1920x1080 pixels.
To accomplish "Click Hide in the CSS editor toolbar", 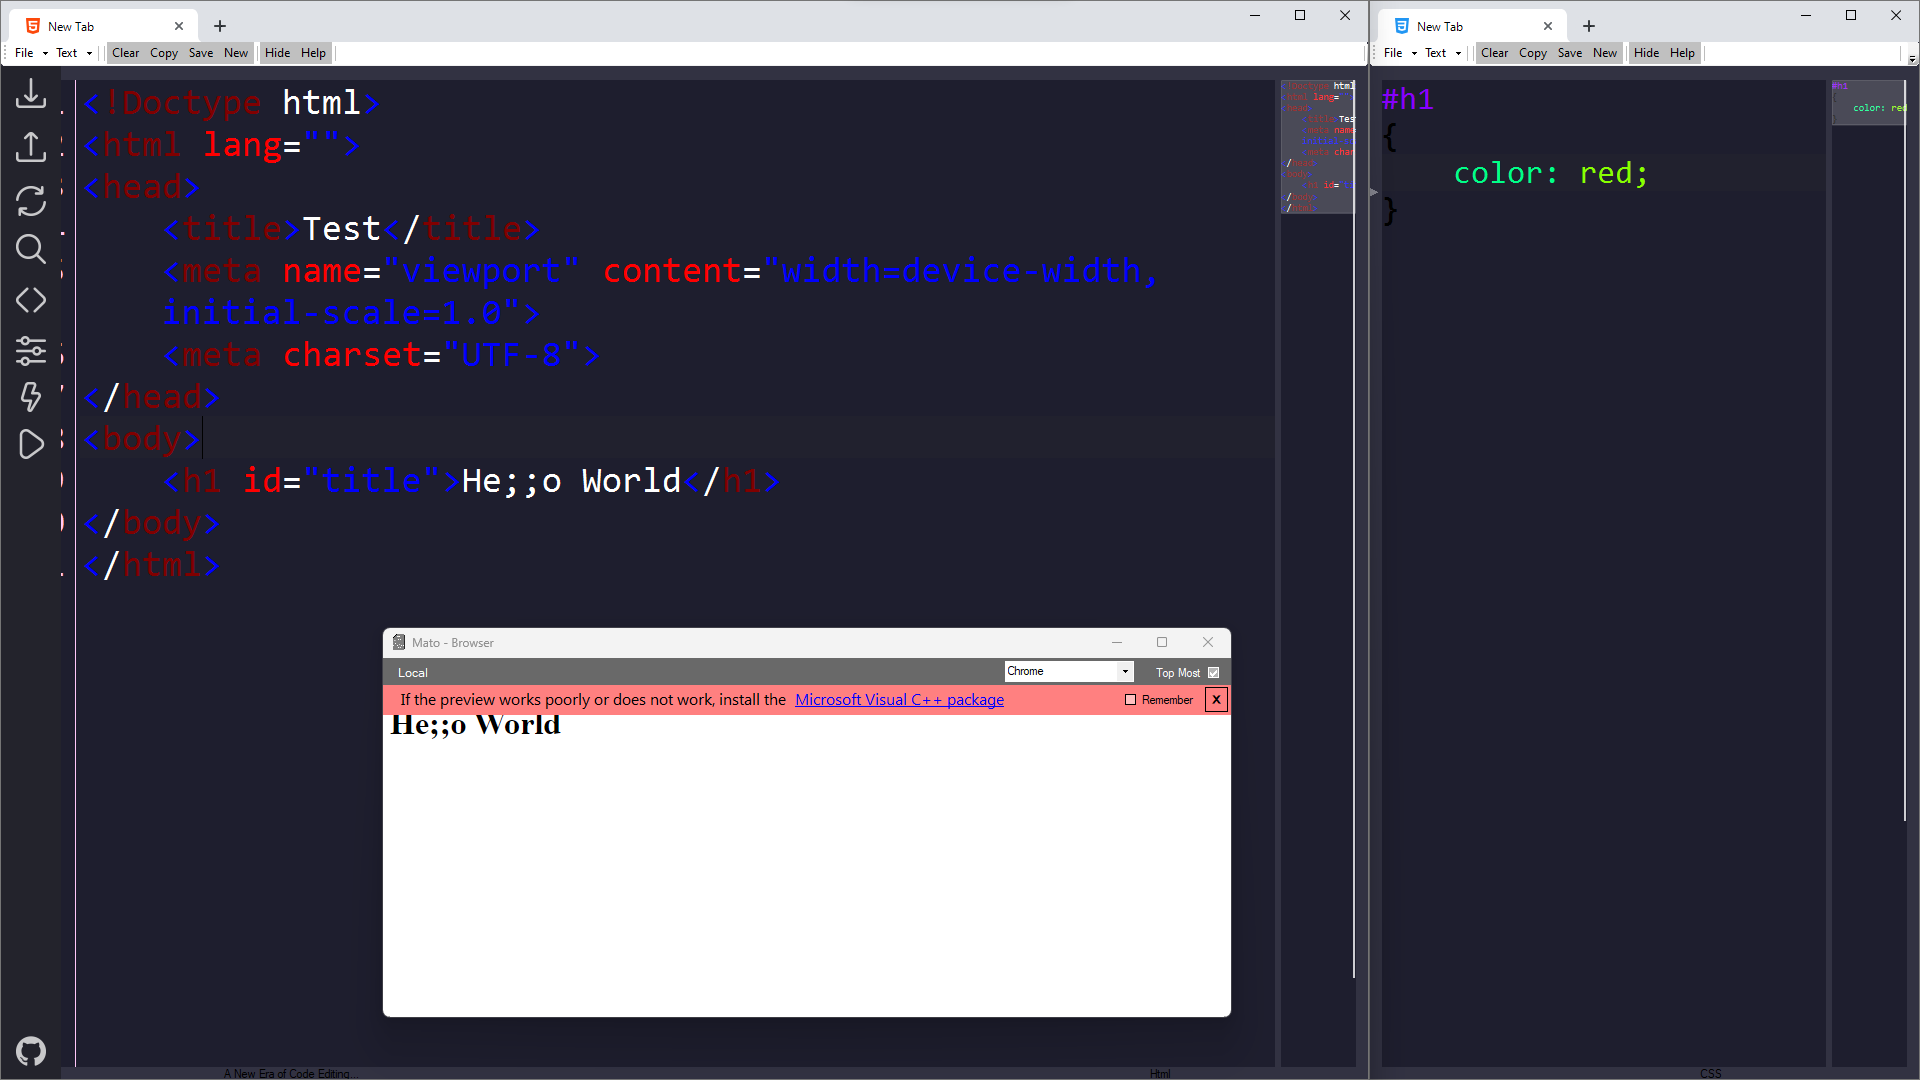I will pyautogui.click(x=1646, y=53).
